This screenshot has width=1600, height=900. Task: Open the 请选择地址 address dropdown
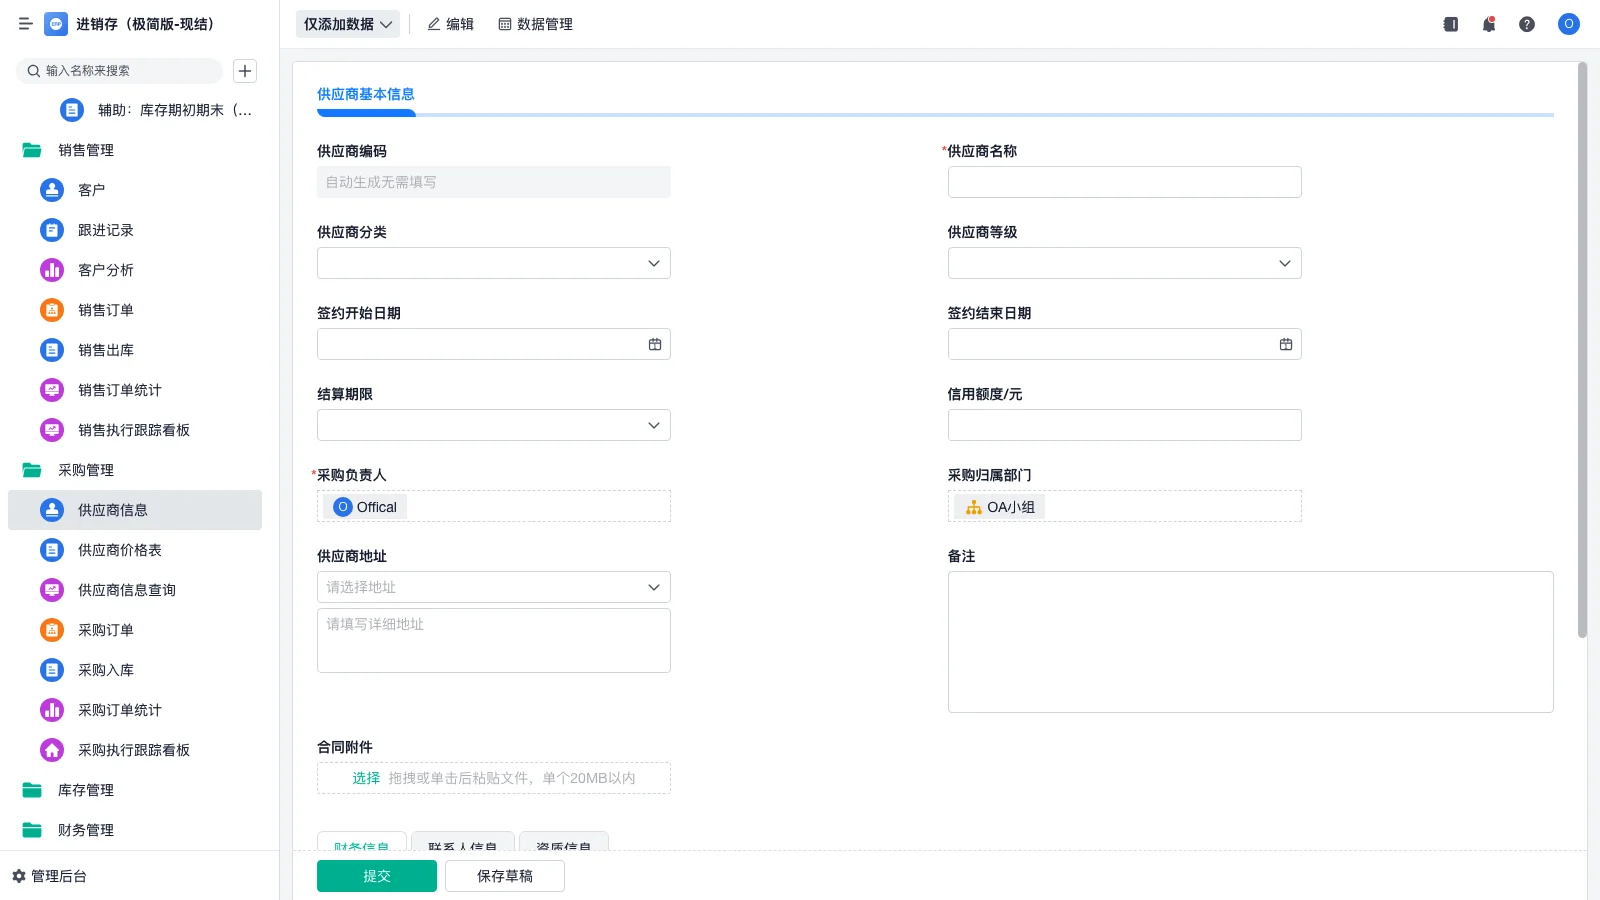click(x=494, y=587)
